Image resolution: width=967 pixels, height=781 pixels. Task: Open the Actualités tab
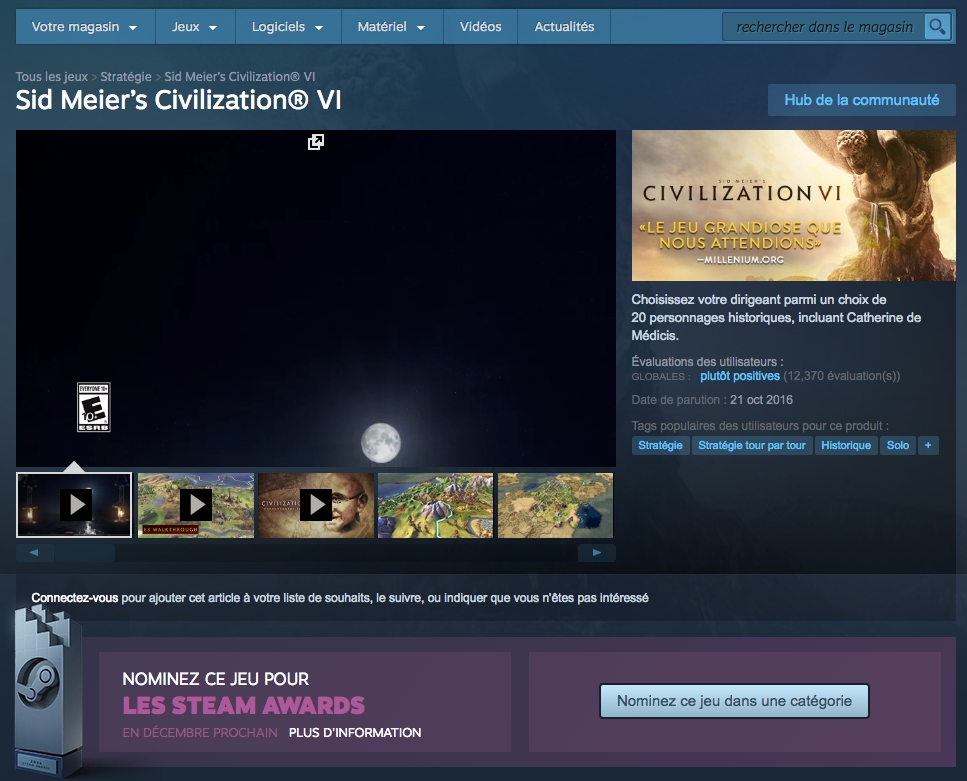[564, 27]
